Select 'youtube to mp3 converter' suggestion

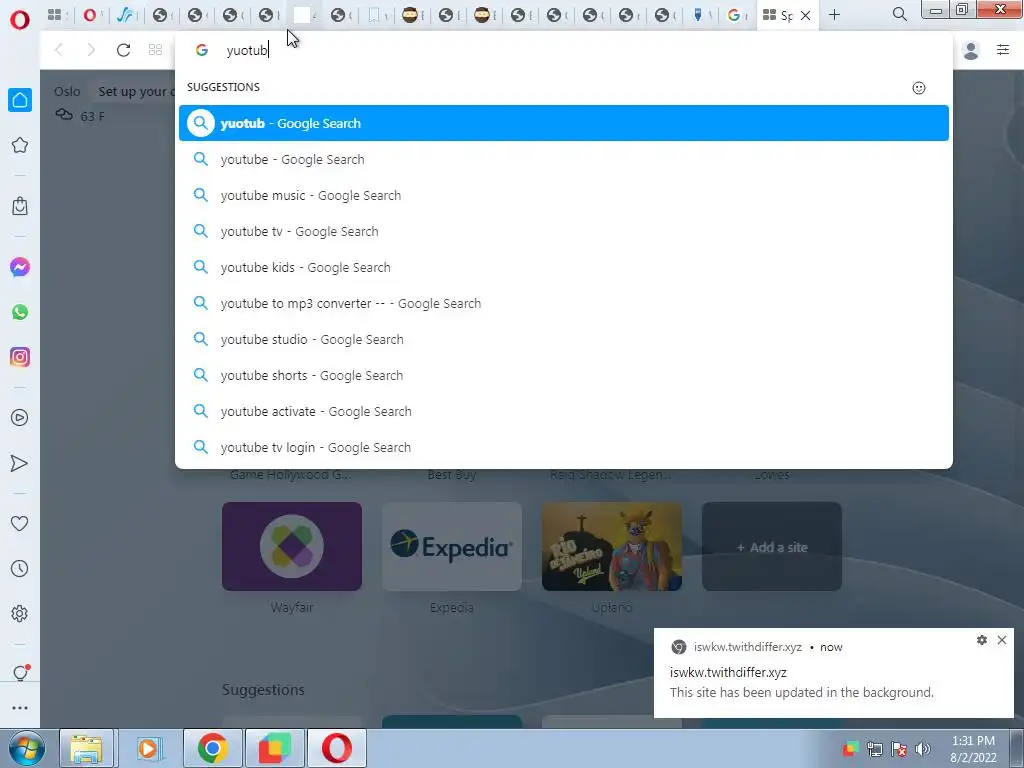(x=564, y=303)
